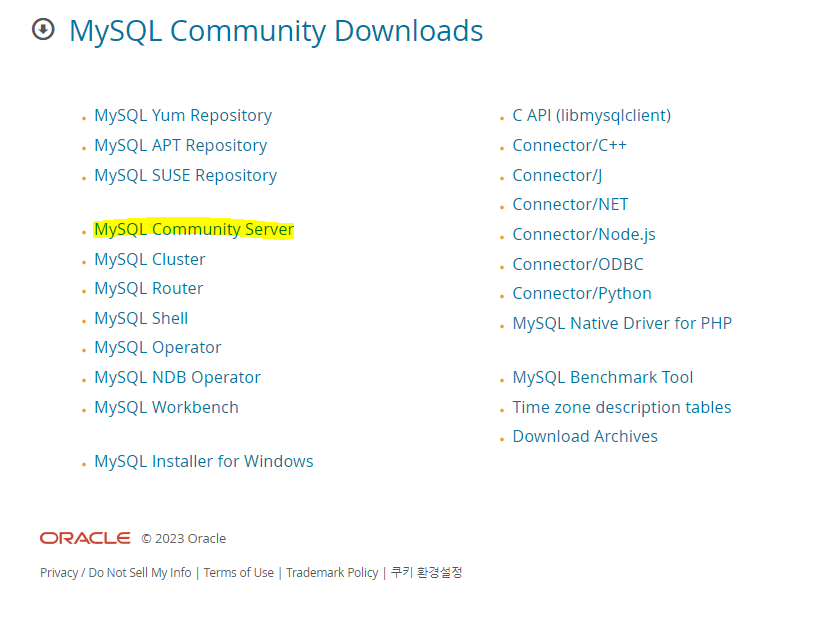Open MySQL NDB Operator link
This screenshot has width=820, height=623.
click(177, 378)
